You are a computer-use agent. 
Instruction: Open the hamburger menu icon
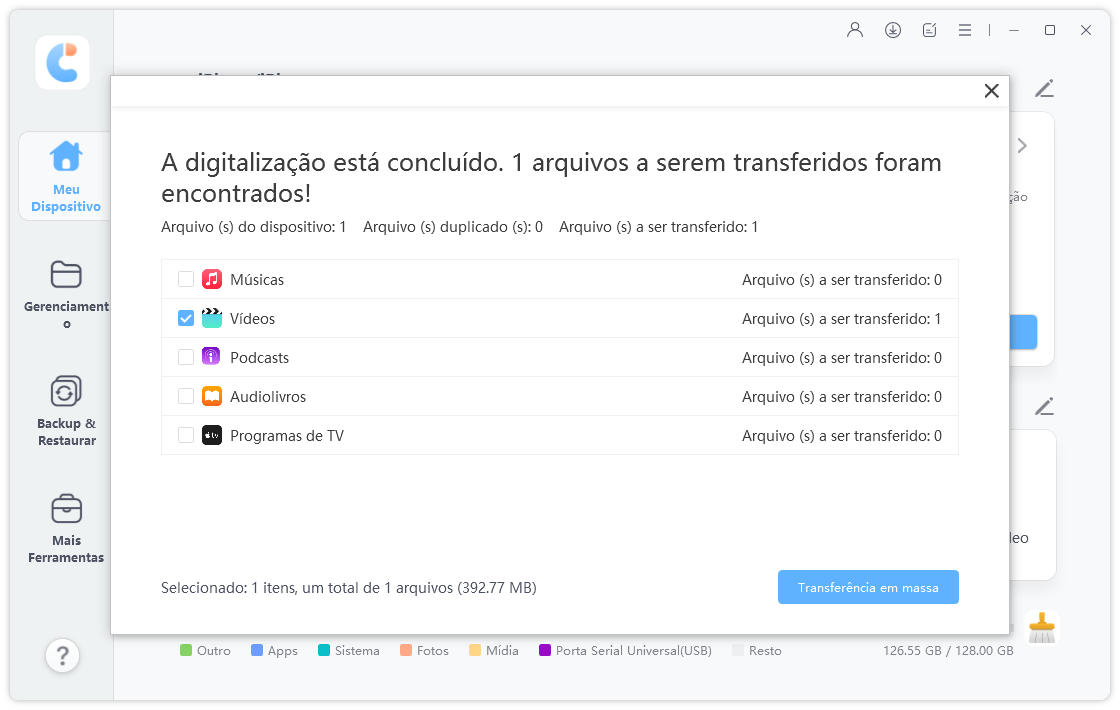pyautogui.click(x=964, y=30)
